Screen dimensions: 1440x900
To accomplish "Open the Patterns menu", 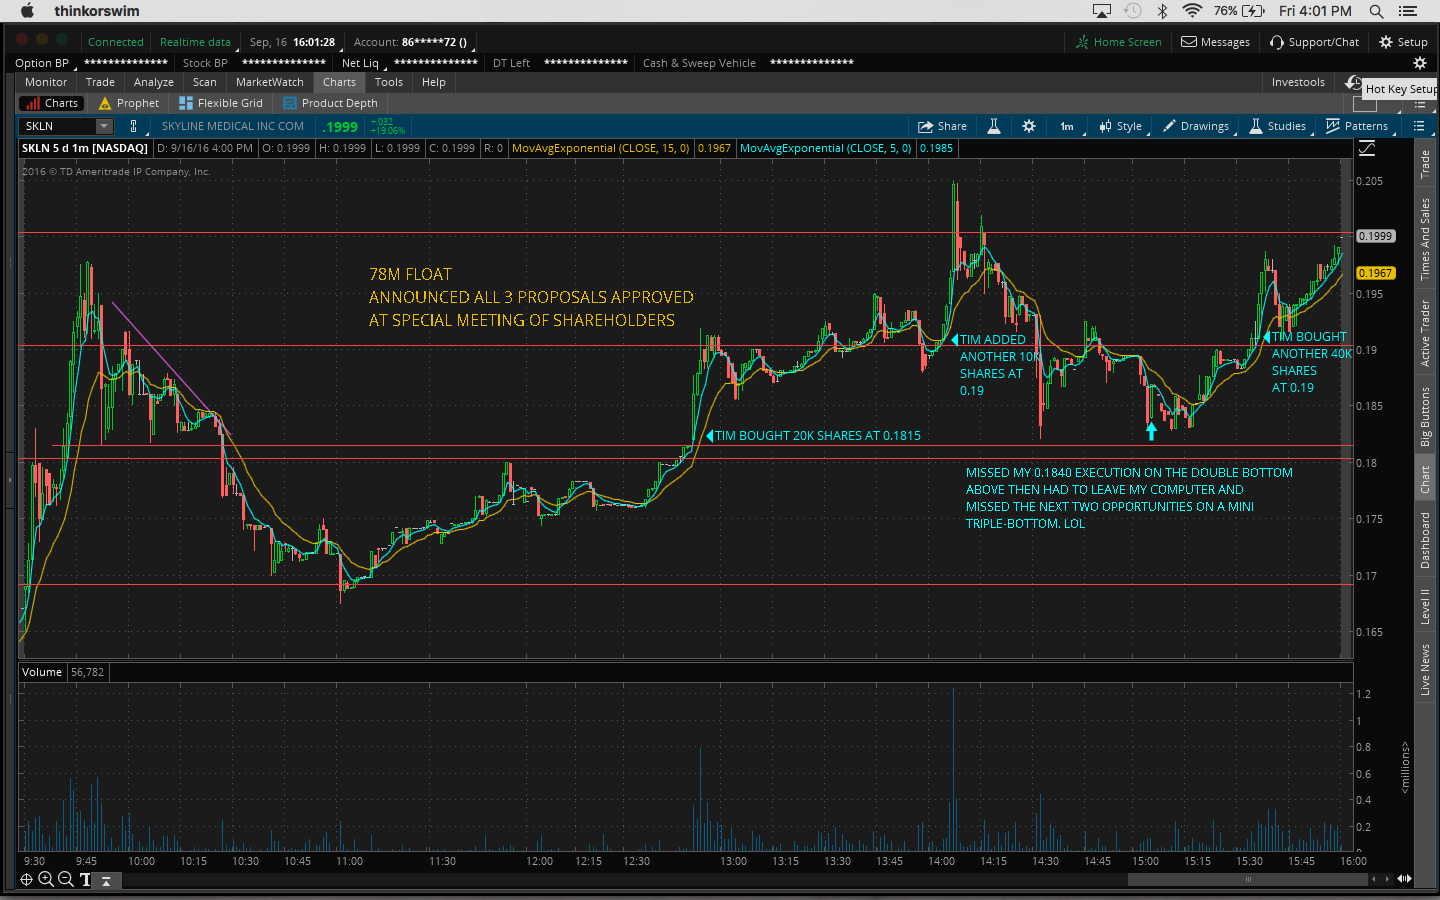I will click(1357, 126).
